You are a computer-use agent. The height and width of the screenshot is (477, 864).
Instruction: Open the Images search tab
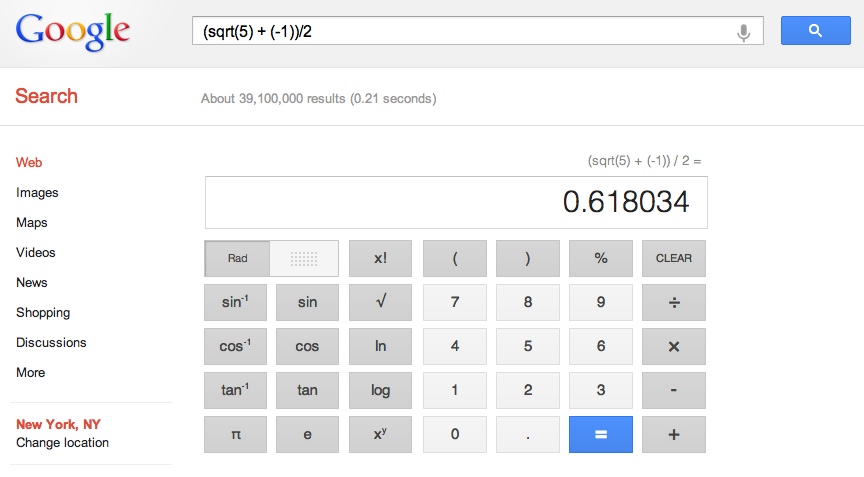37,192
